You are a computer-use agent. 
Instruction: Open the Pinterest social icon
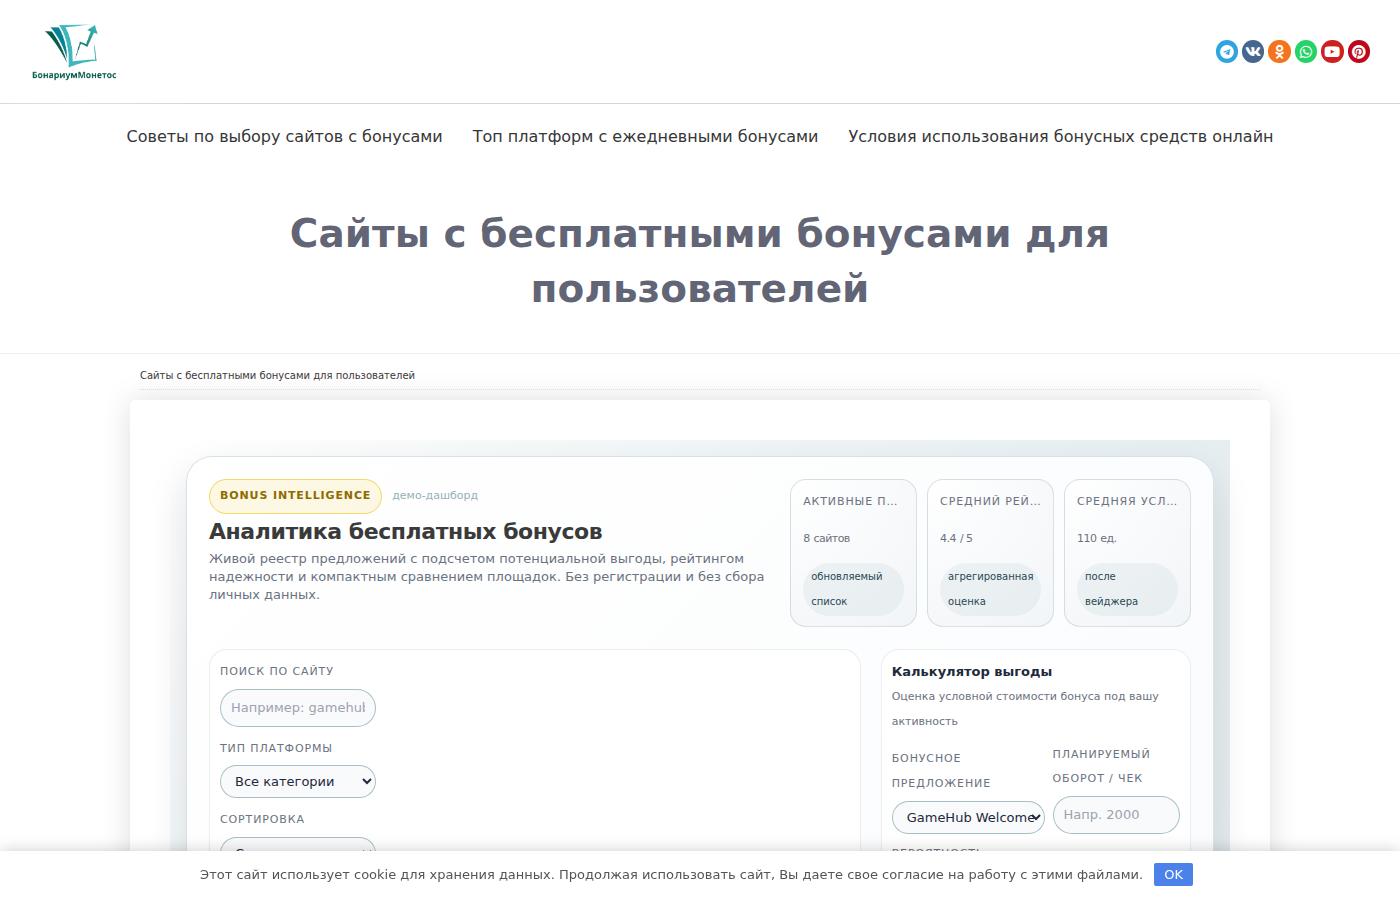pos(1359,52)
